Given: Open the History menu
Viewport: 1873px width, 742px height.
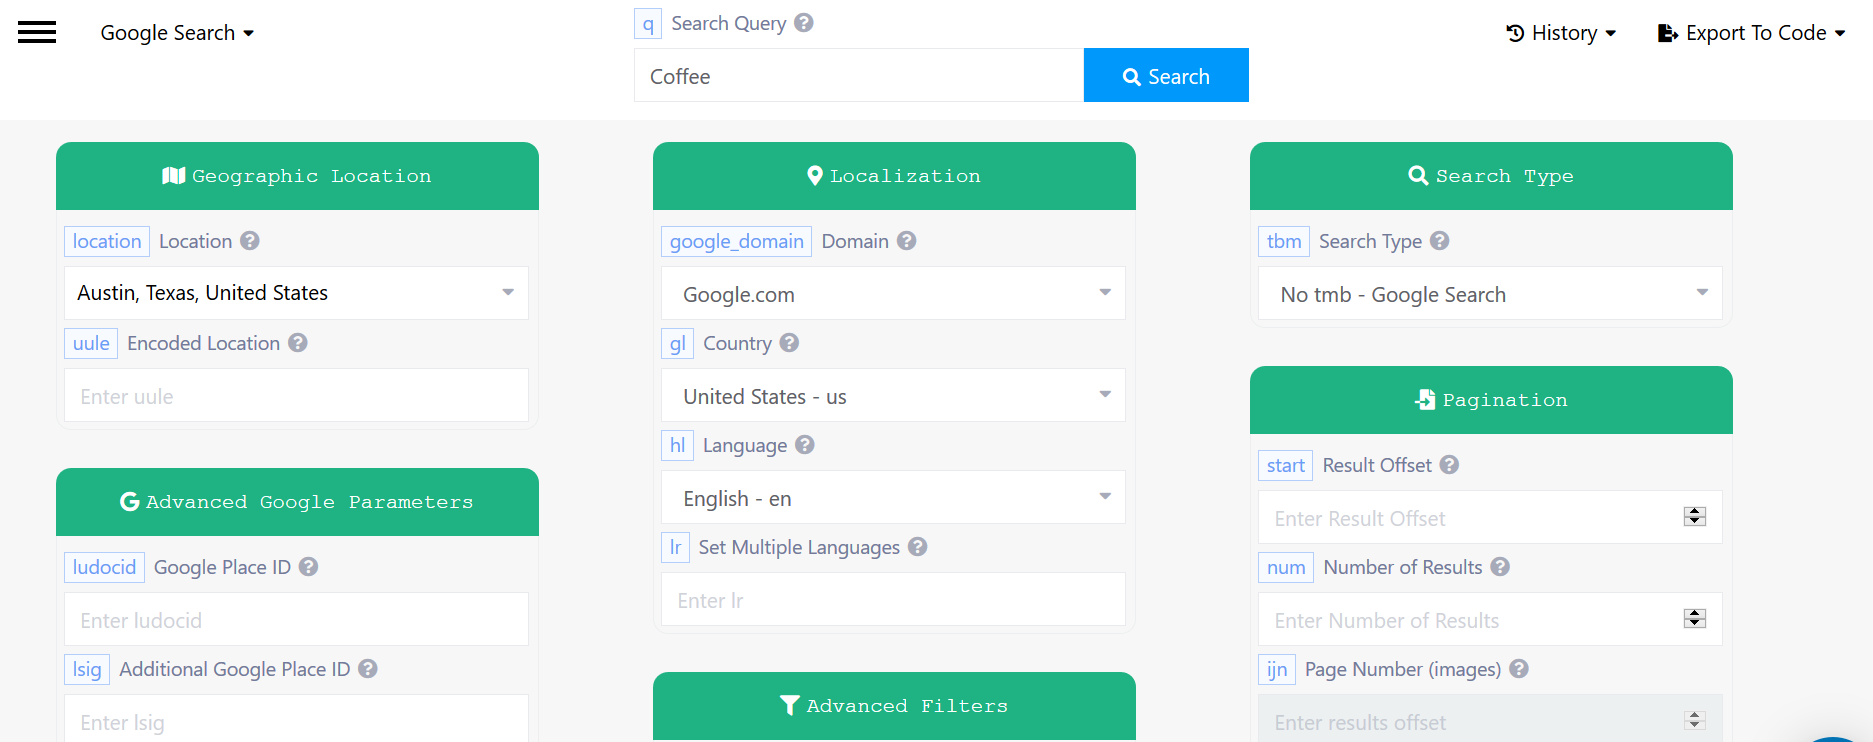Looking at the screenshot, I should [x=1561, y=33].
